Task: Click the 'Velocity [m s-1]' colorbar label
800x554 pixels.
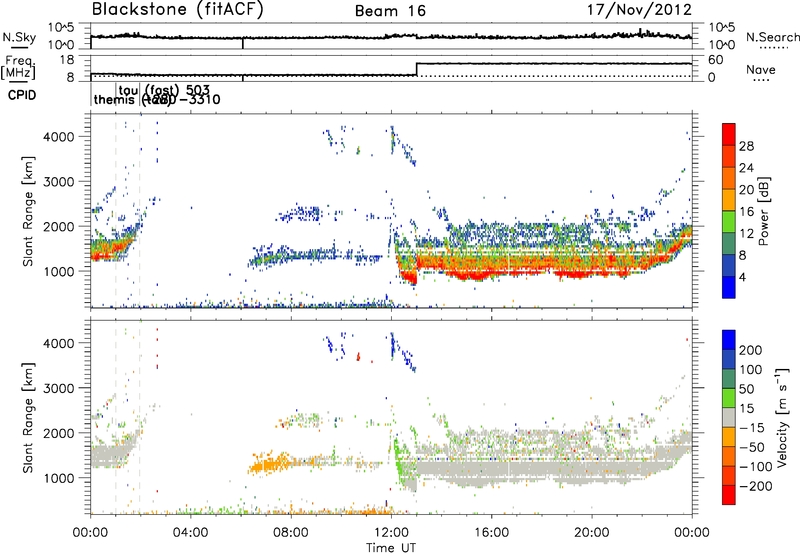Action: click(782, 417)
